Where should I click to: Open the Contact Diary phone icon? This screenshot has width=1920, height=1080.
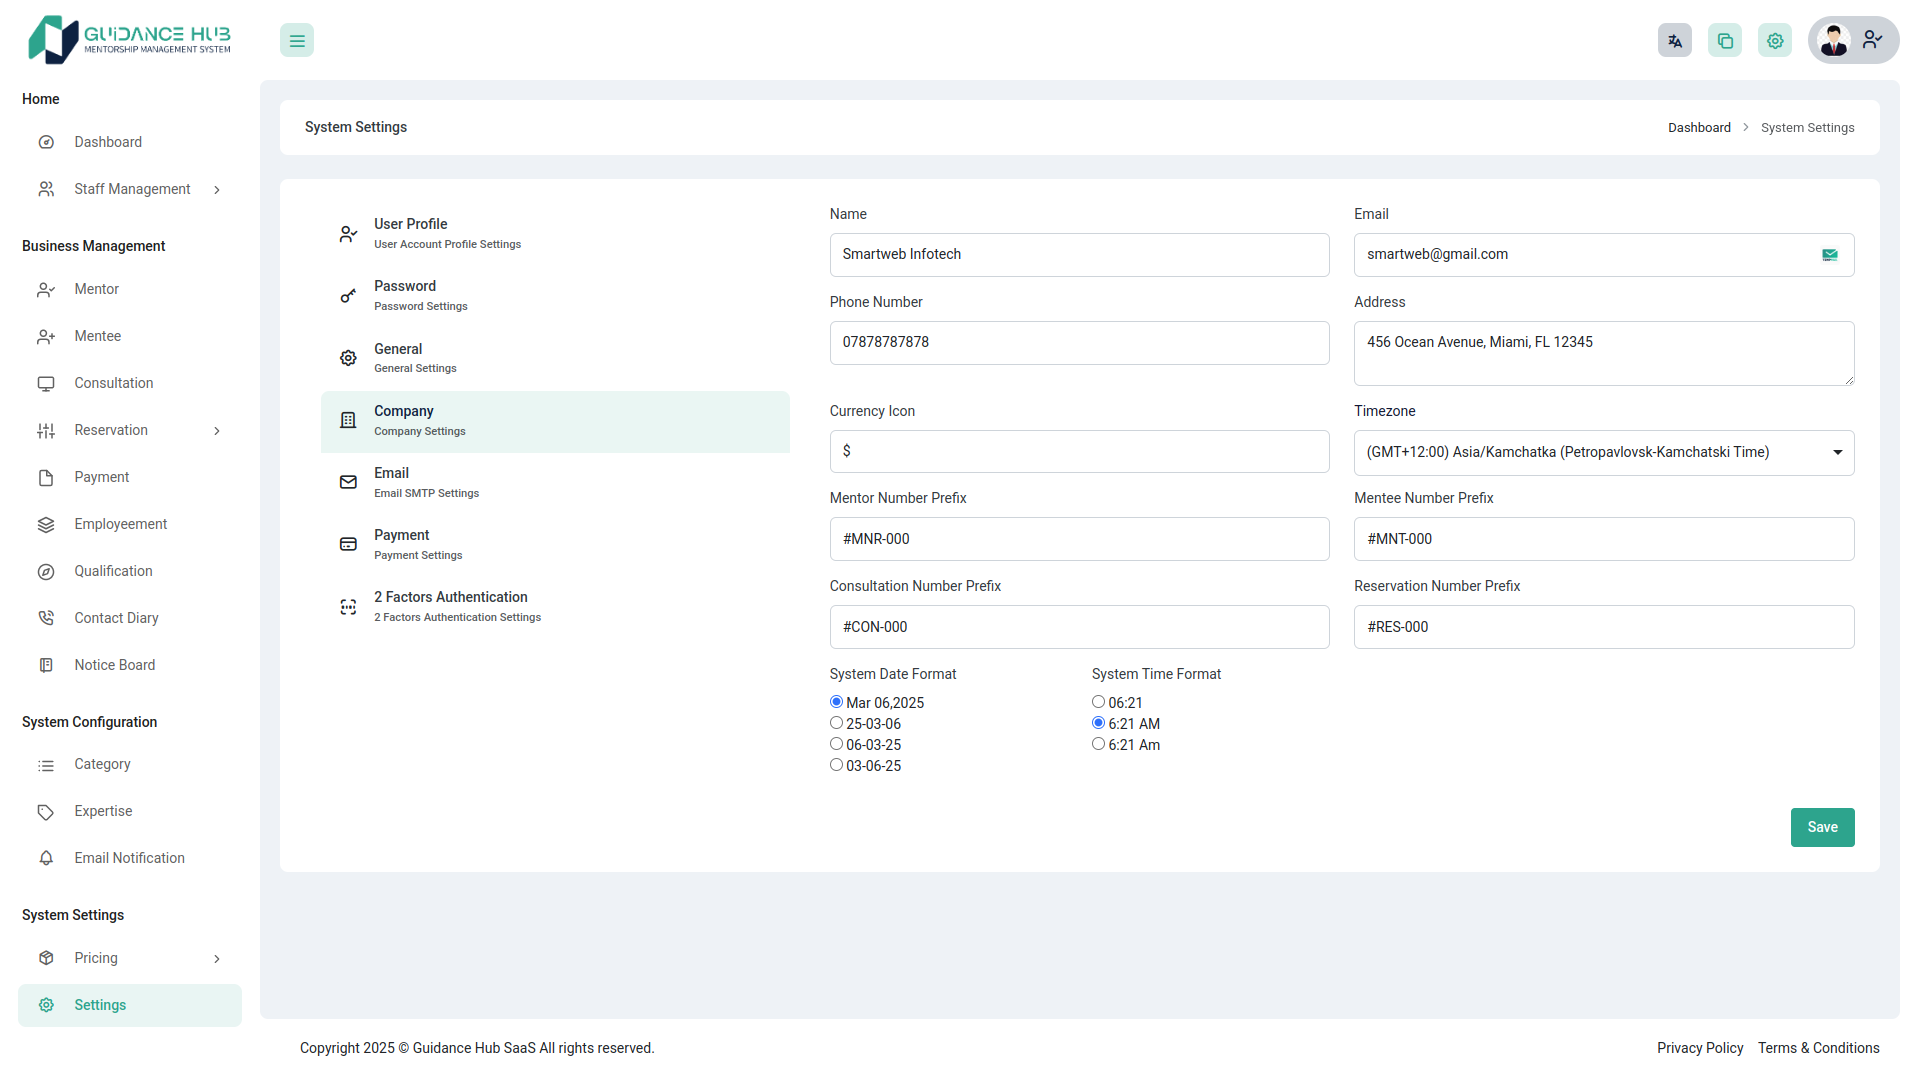46,617
